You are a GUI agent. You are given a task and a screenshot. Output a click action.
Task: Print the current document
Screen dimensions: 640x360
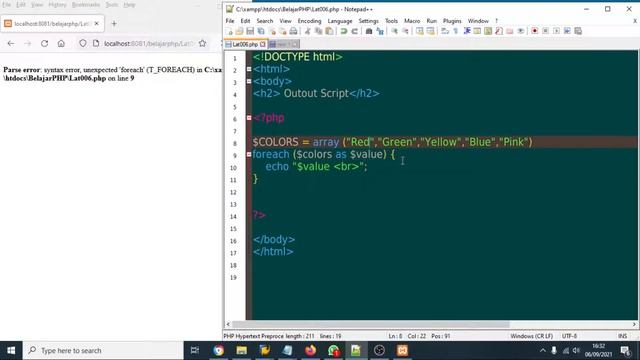pos(293,31)
